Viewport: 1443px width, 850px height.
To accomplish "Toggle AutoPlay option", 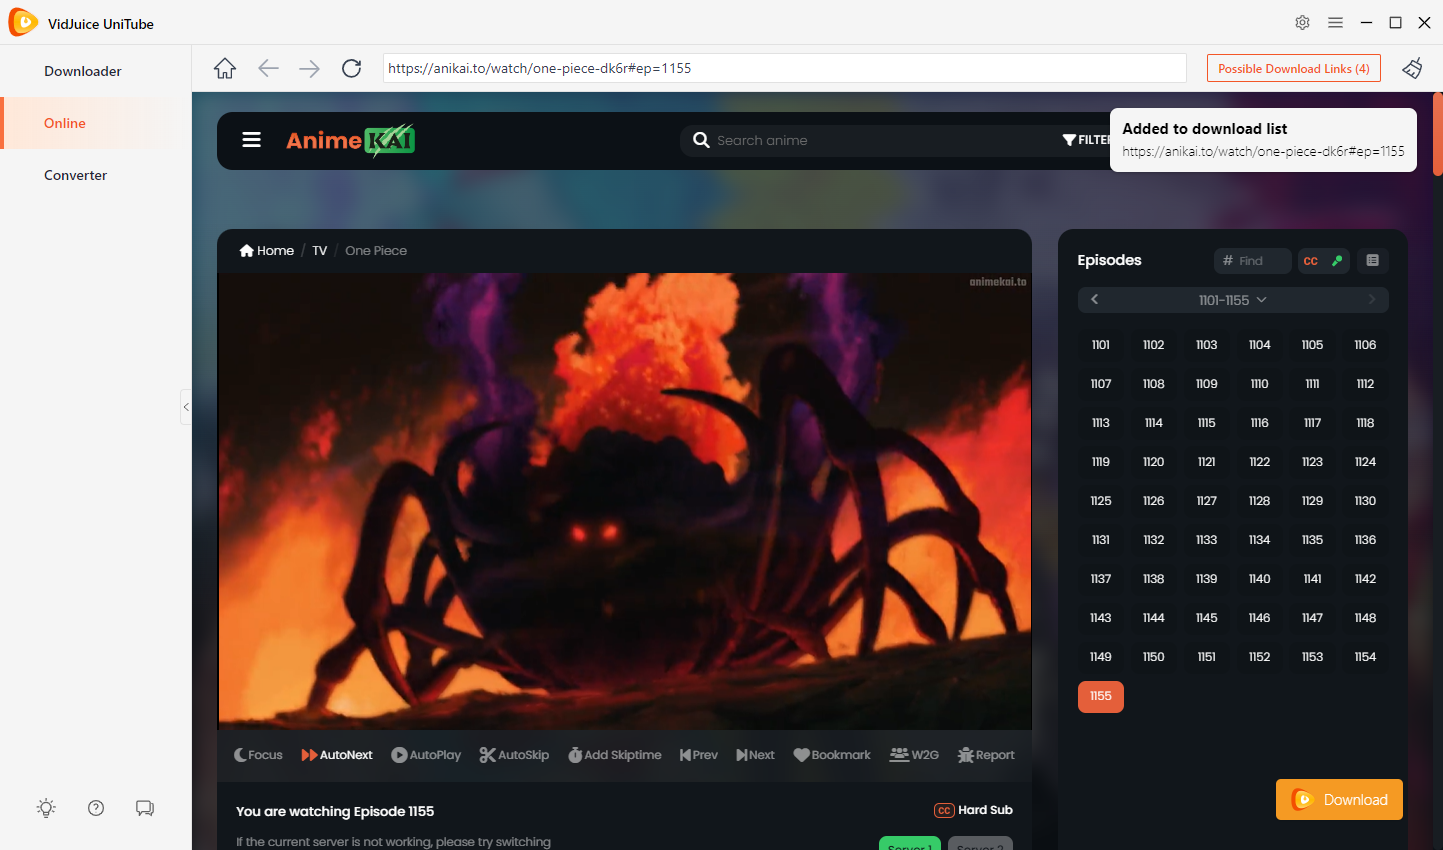I will (426, 755).
